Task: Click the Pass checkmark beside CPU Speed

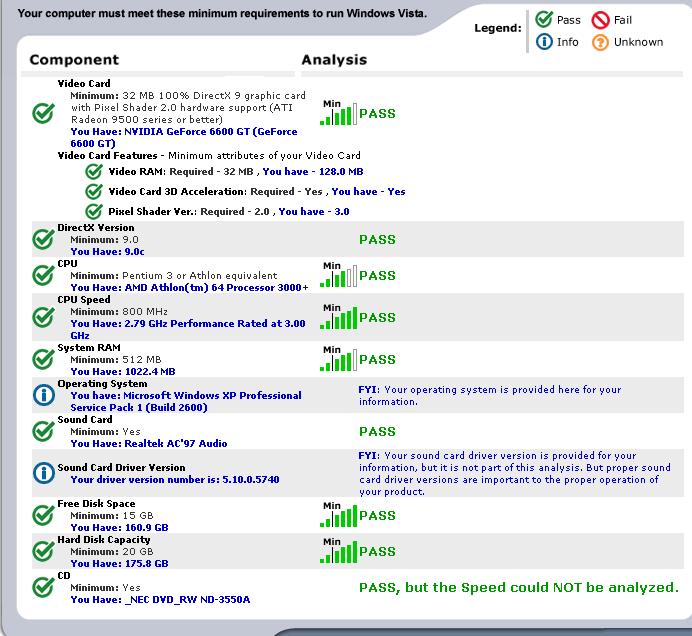Action: [x=43, y=317]
